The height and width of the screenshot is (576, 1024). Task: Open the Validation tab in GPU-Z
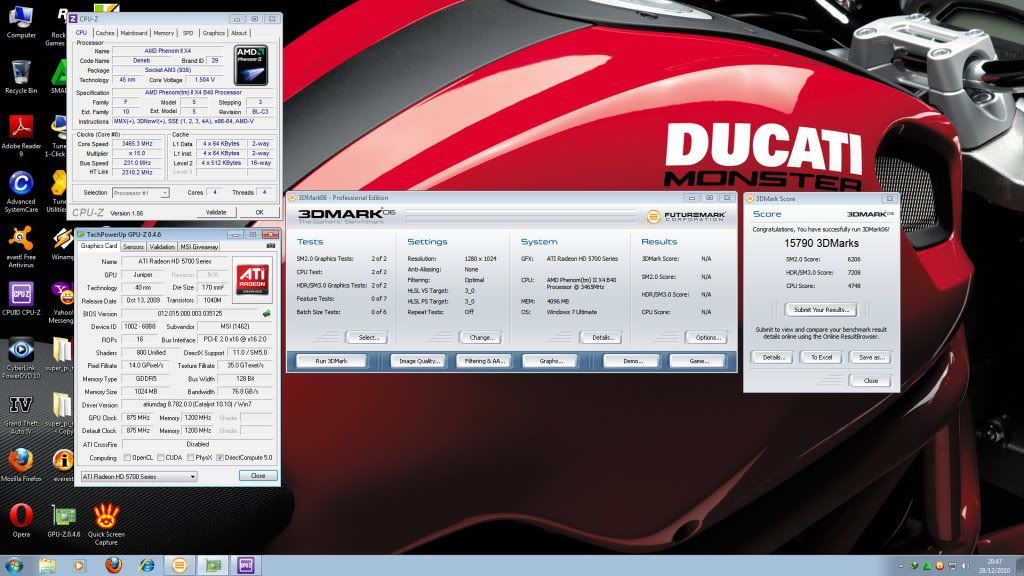(x=162, y=247)
